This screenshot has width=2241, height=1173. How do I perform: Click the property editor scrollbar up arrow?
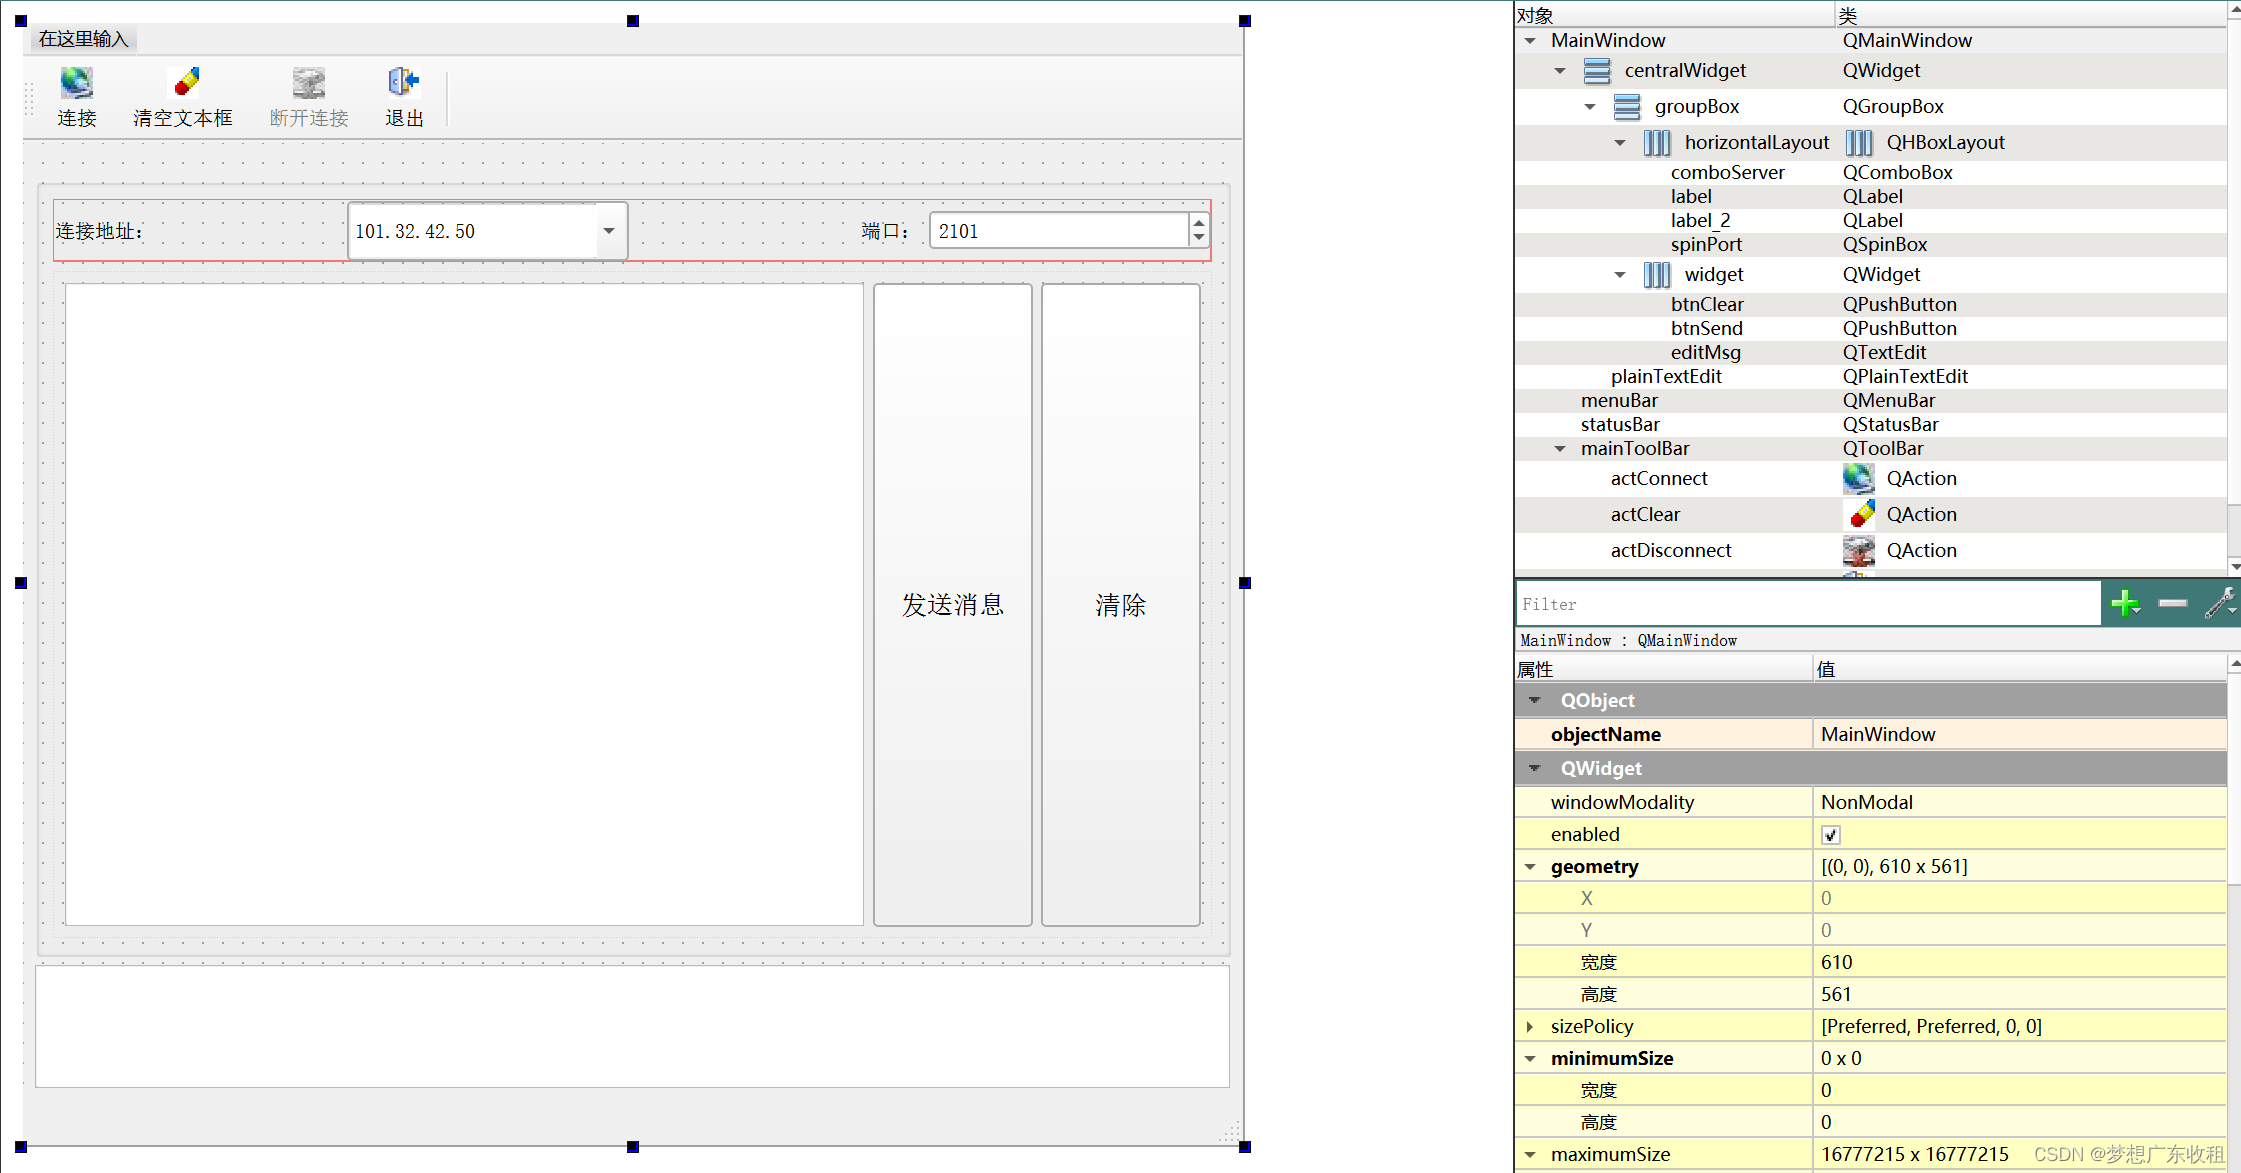coord(2234,663)
